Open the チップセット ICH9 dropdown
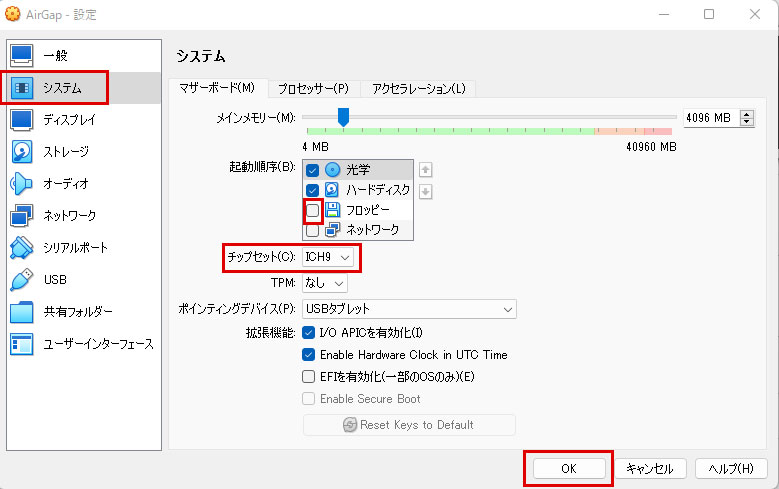779x489 pixels. click(328, 257)
